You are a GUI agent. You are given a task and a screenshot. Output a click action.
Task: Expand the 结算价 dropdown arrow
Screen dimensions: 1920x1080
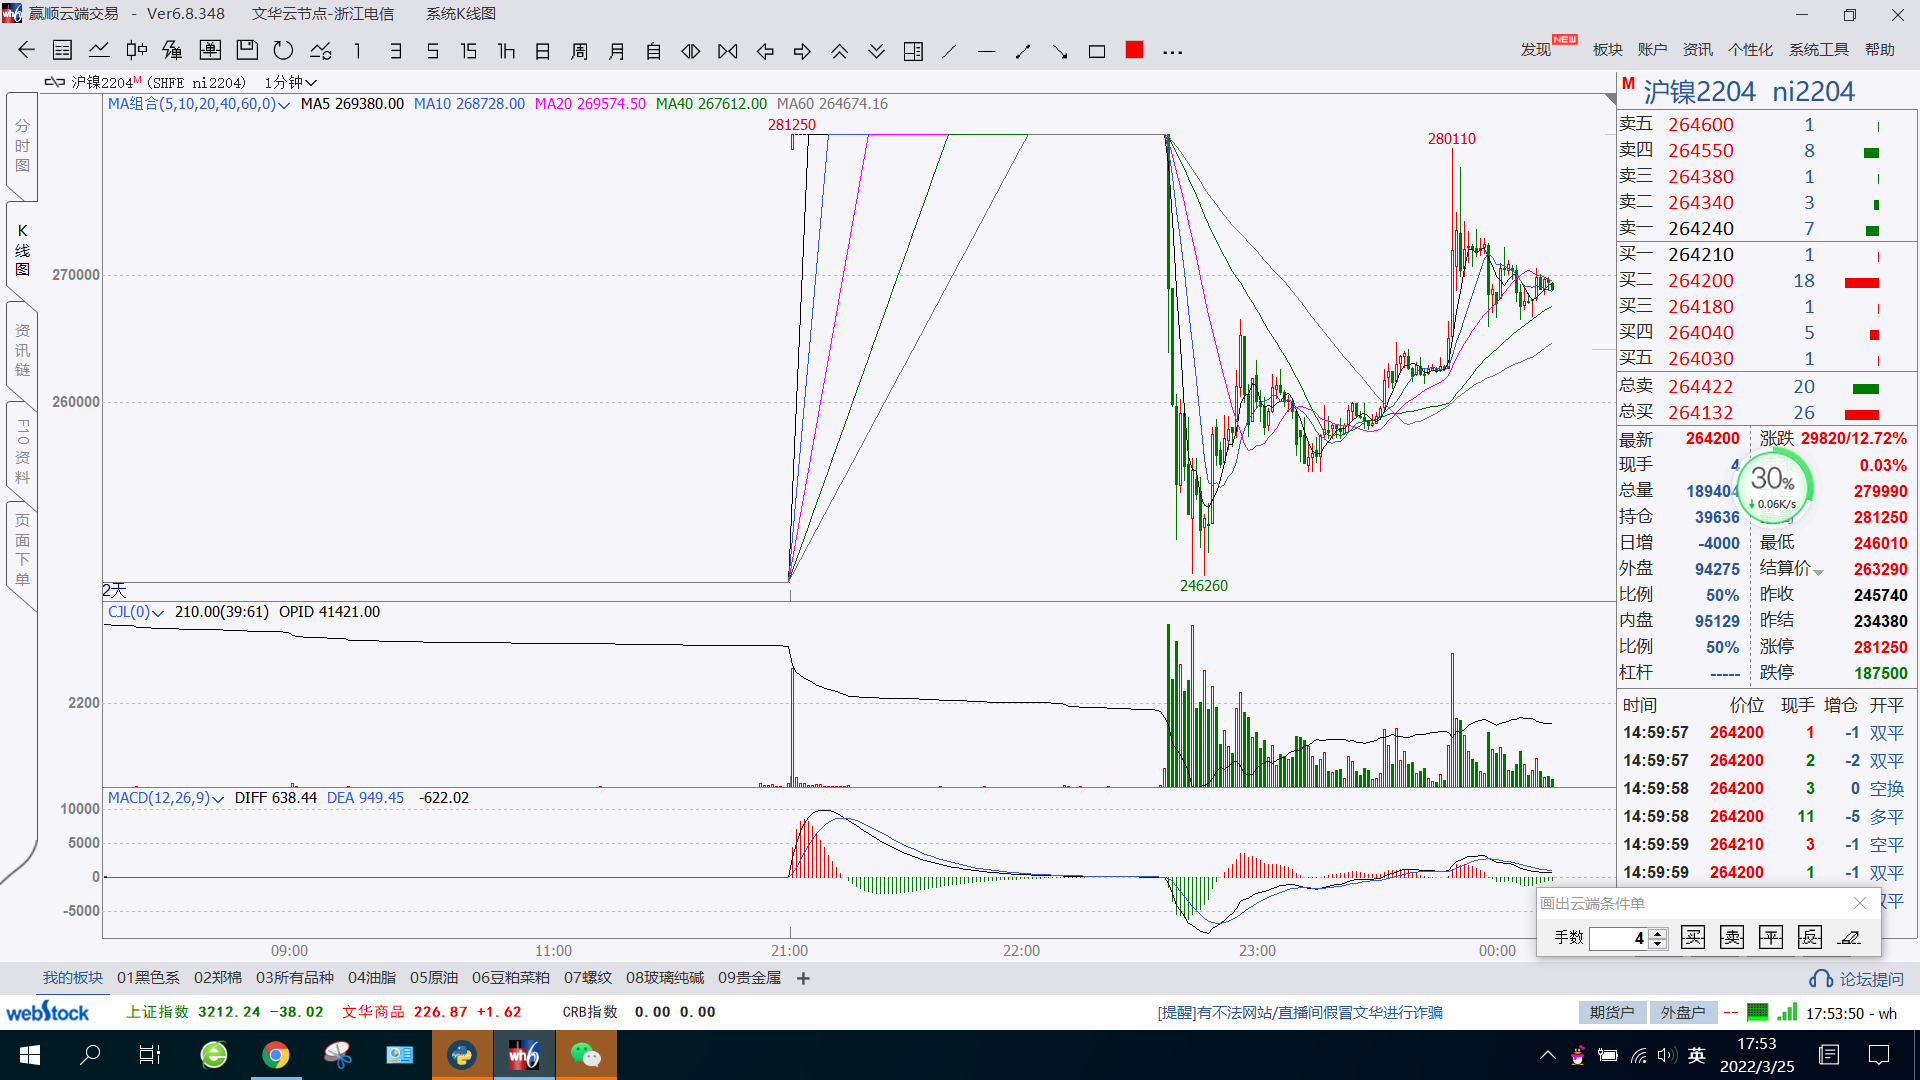tap(1818, 572)
